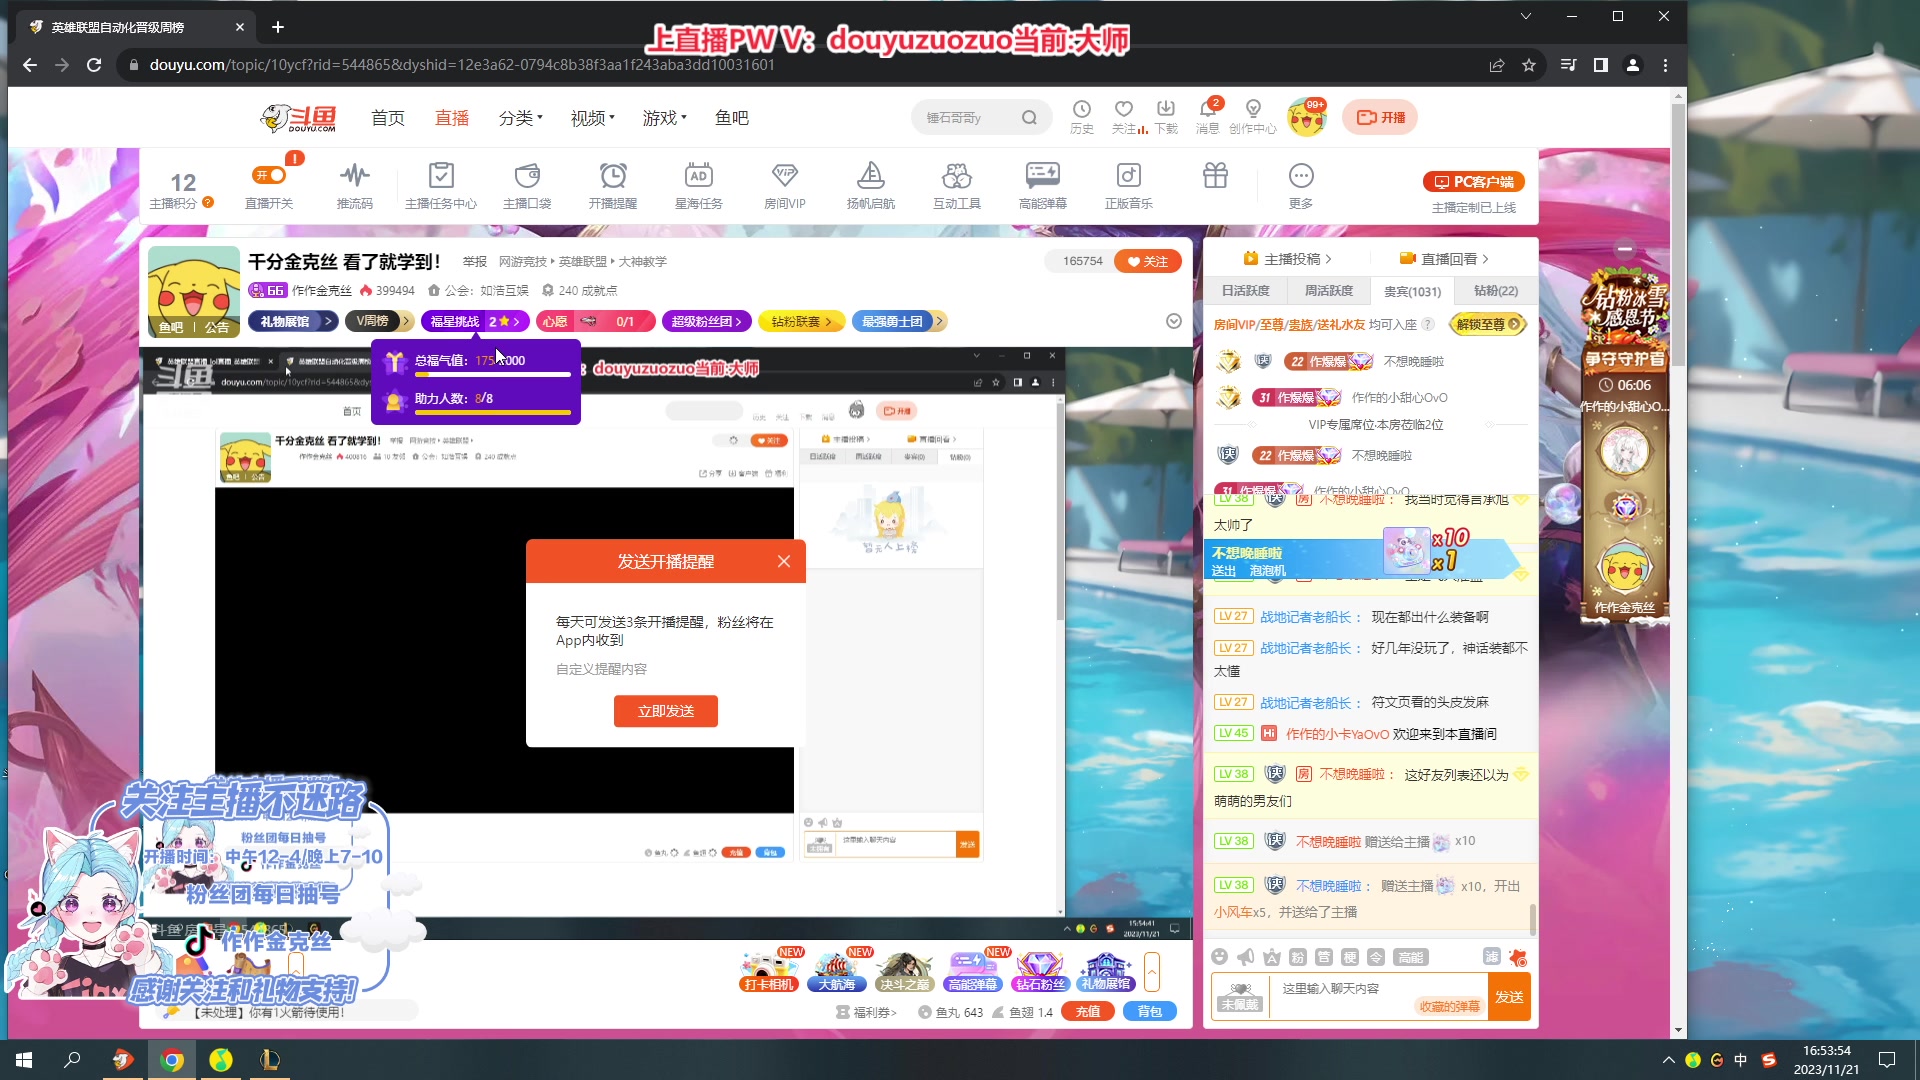Click the orange 关注 follow button

1148,261
